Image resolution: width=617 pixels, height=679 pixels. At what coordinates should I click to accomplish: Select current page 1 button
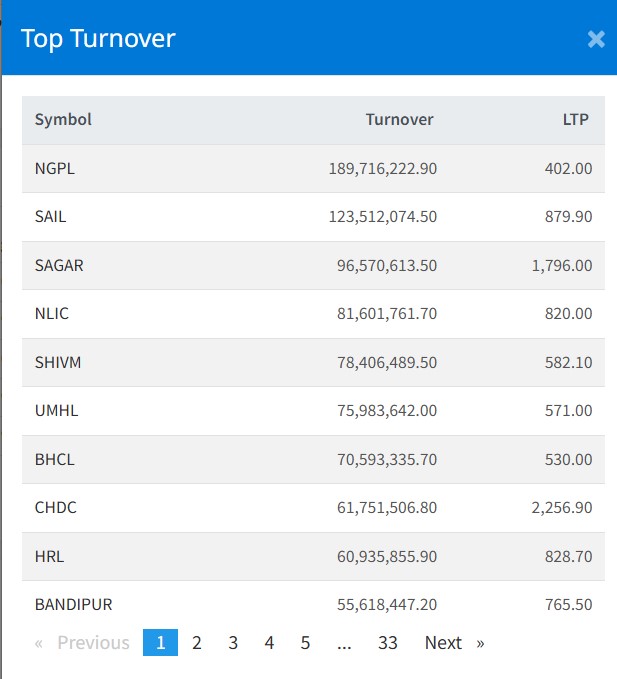click(160, 643)
